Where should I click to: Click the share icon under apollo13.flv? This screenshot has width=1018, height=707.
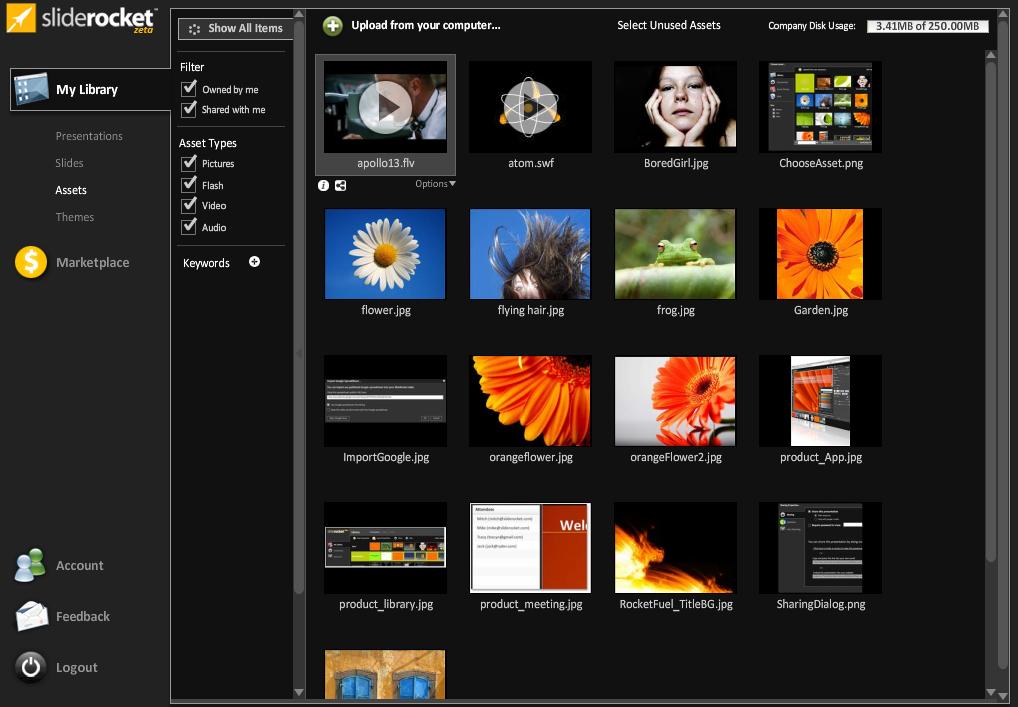340,186
